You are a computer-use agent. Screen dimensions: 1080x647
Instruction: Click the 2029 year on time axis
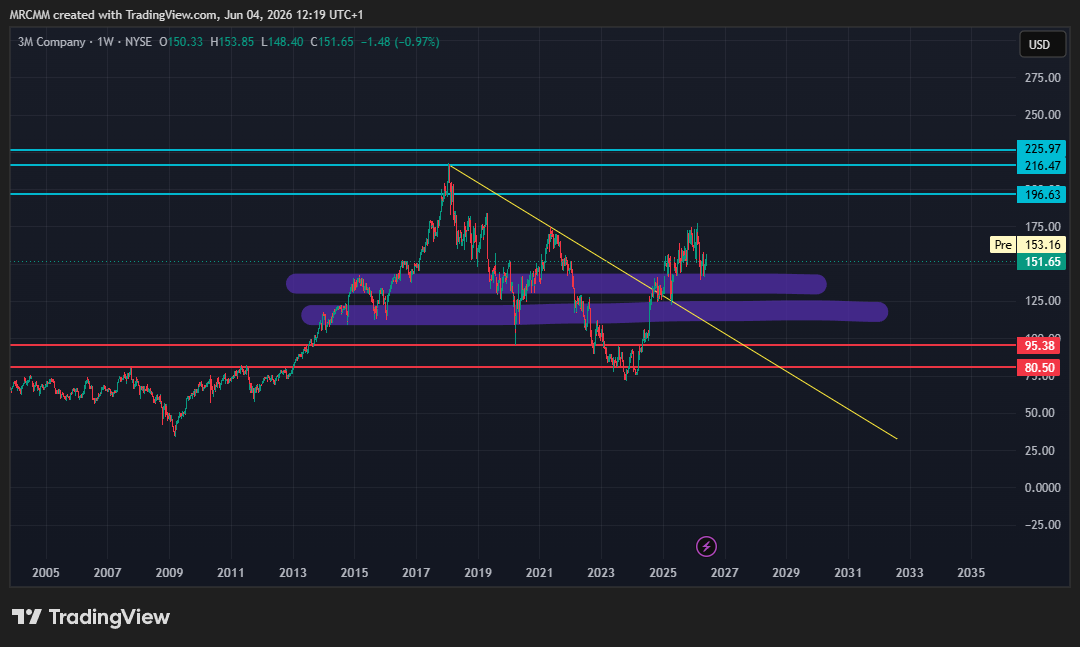(786, 573)
